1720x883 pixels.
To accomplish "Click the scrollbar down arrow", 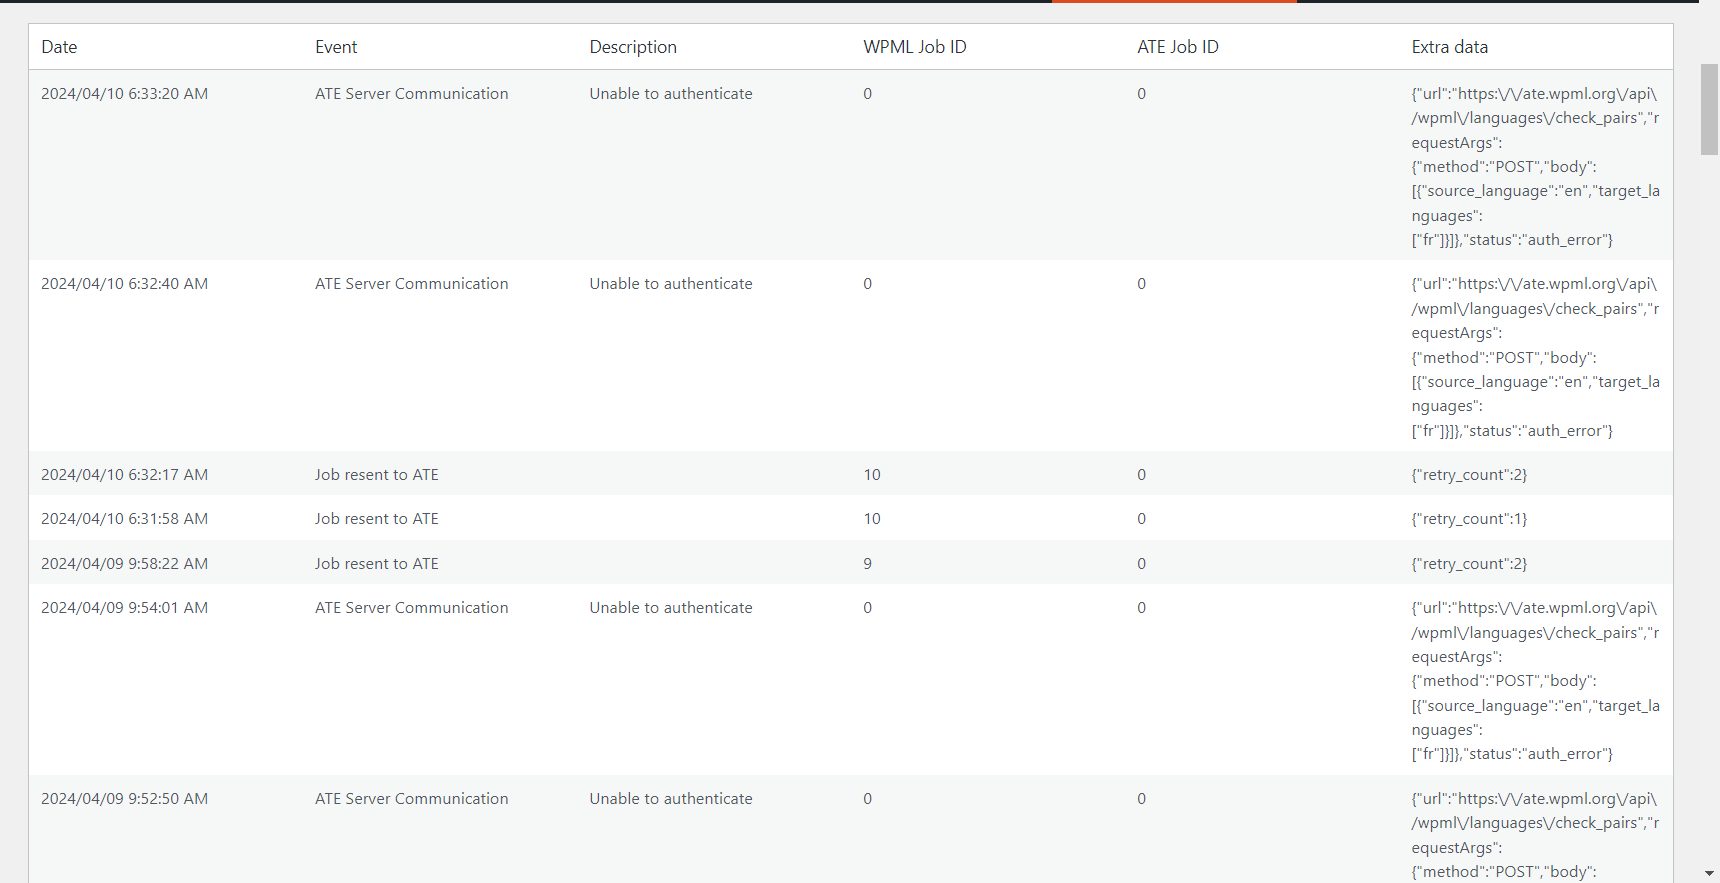I will click(x=1709, y=874).
